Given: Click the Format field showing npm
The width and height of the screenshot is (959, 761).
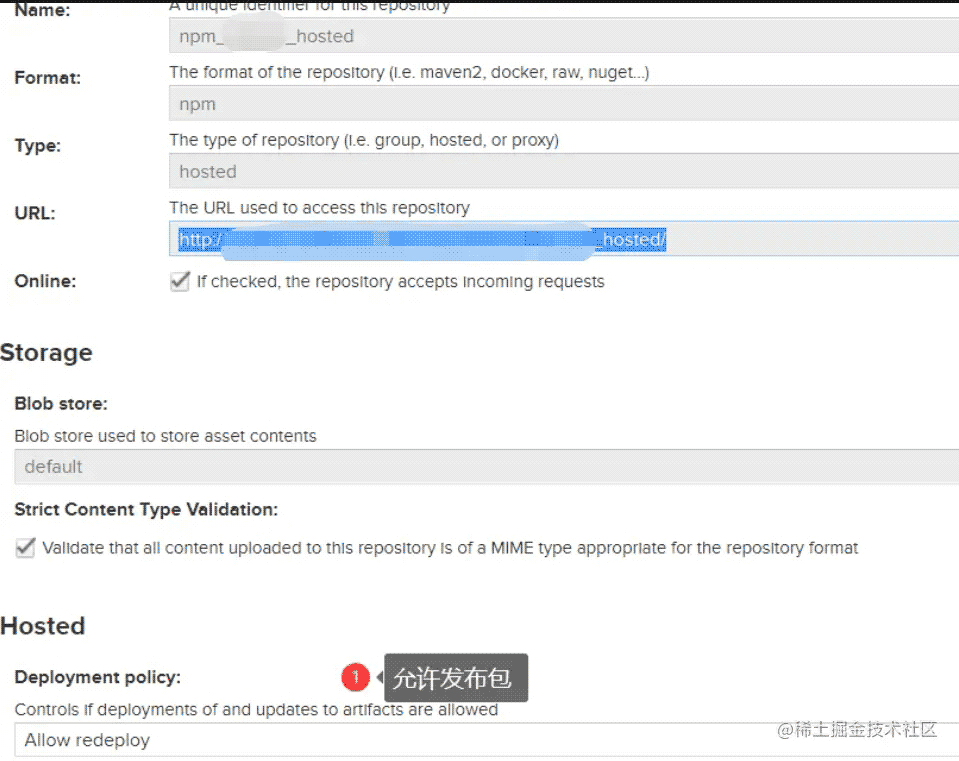Looking at the screenshot, I should (564, 104).
